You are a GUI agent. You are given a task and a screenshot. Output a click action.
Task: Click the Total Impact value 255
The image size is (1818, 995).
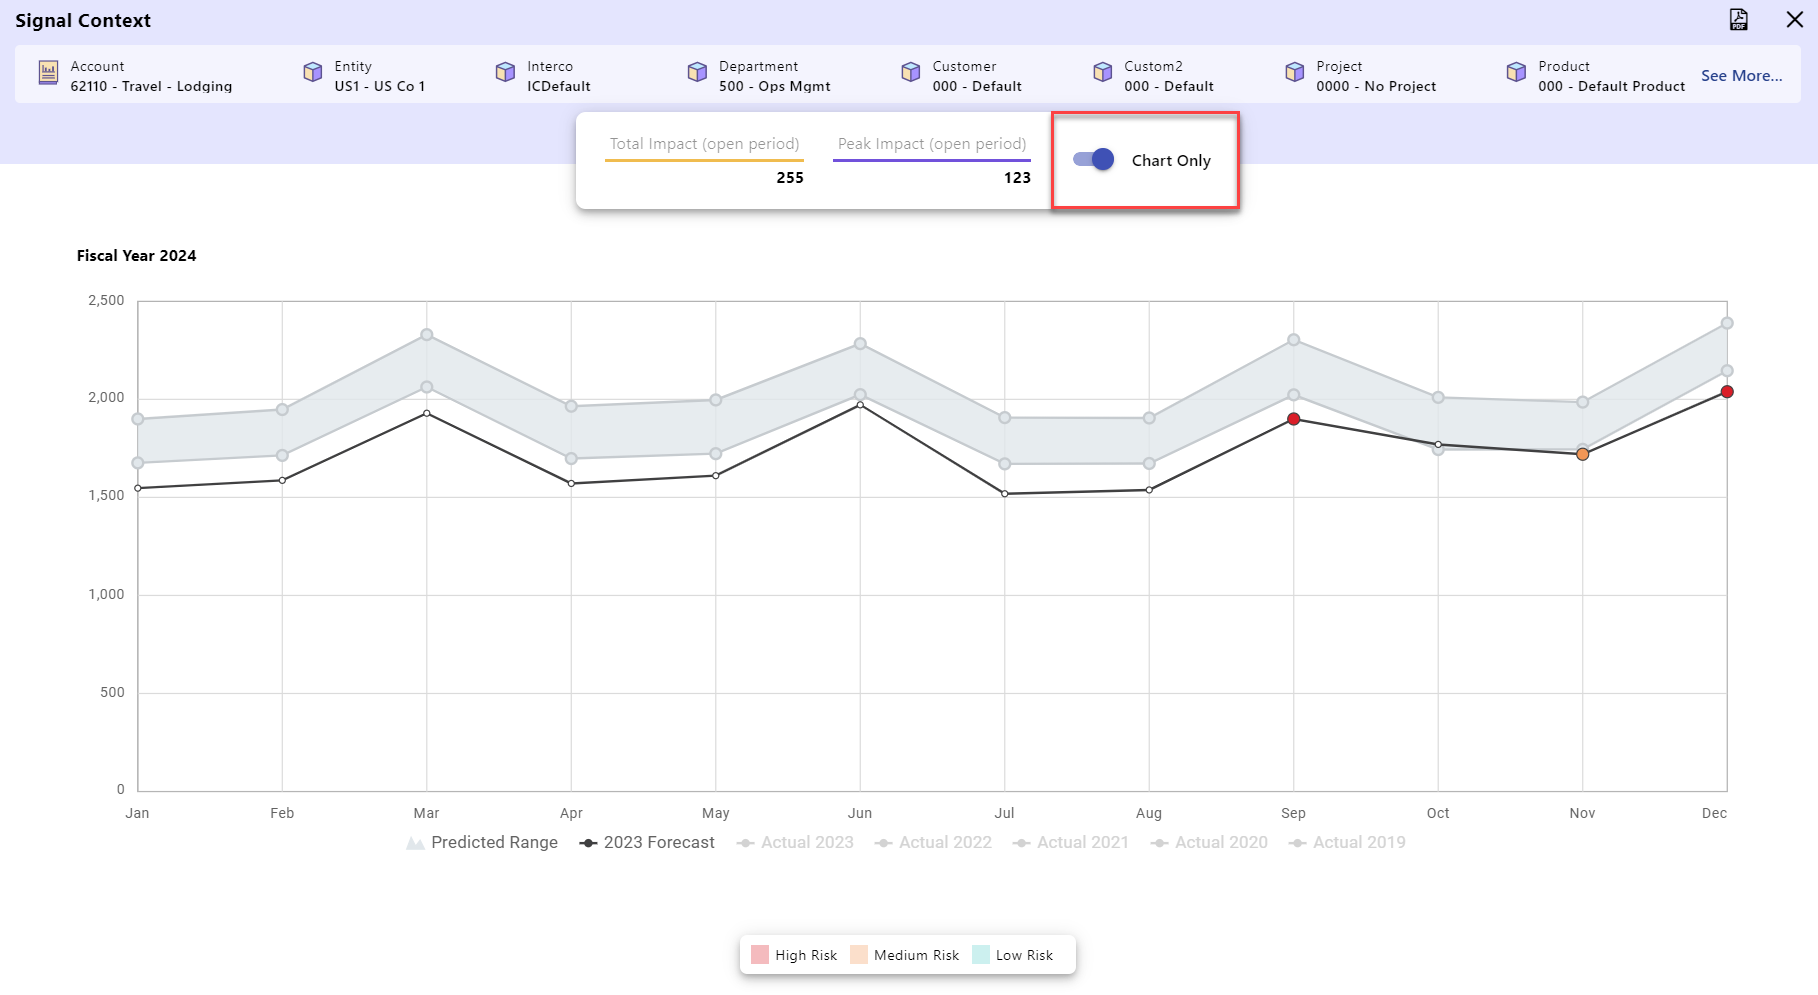click(790, 178)
